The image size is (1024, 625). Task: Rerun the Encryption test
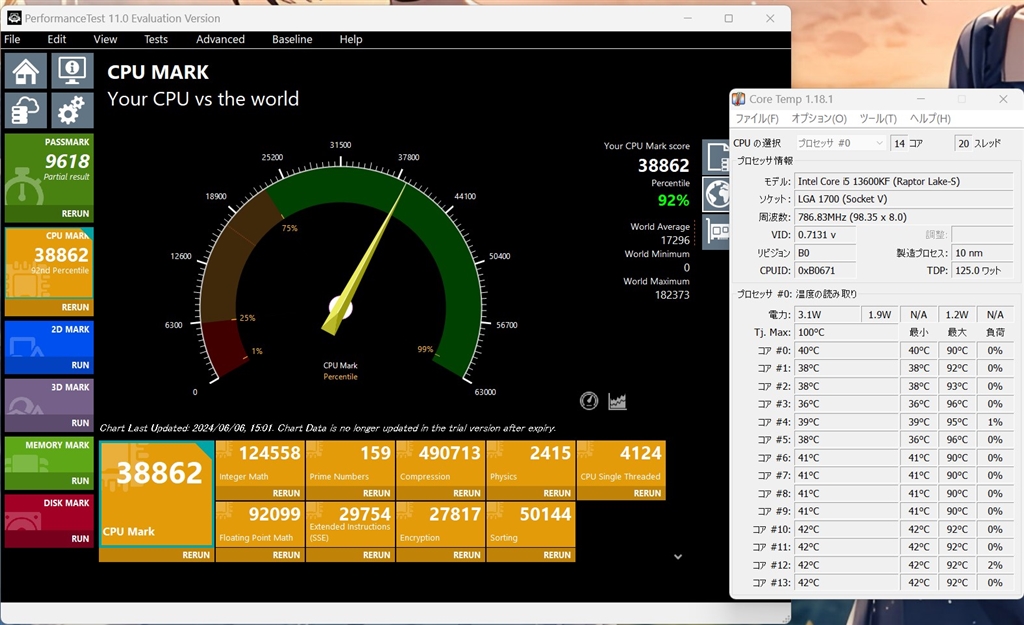(x=466, y=554)
